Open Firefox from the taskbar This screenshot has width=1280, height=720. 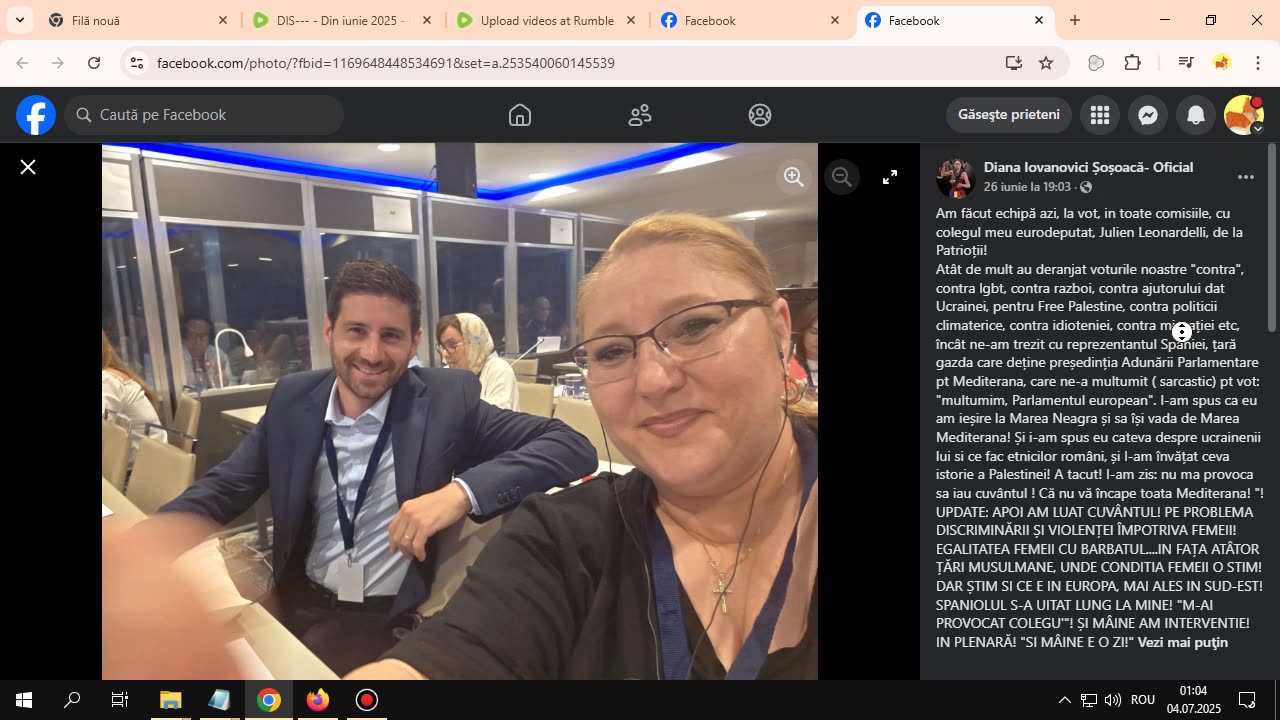[318, 700]
